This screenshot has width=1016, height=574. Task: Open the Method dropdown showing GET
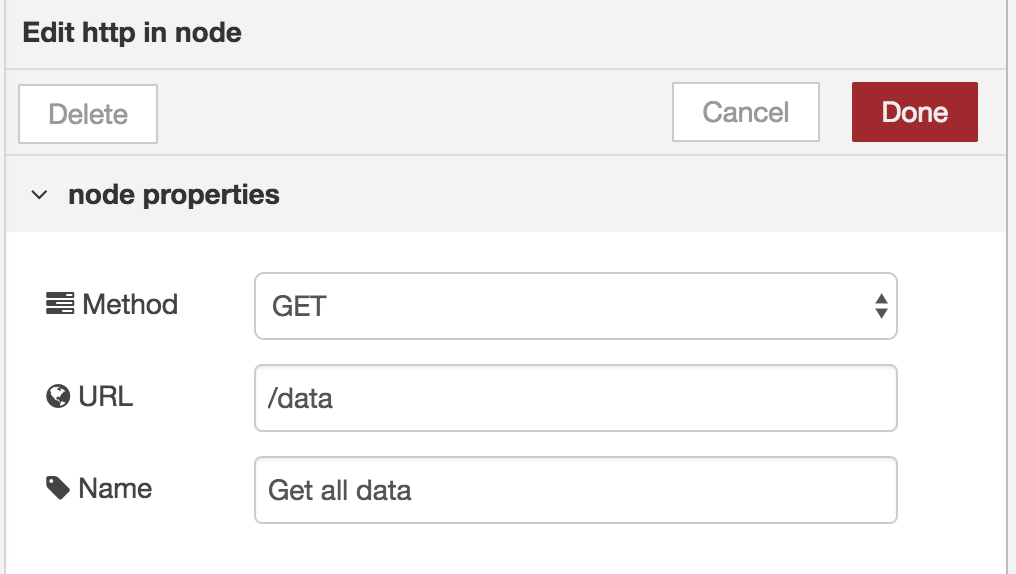(575, 306)
